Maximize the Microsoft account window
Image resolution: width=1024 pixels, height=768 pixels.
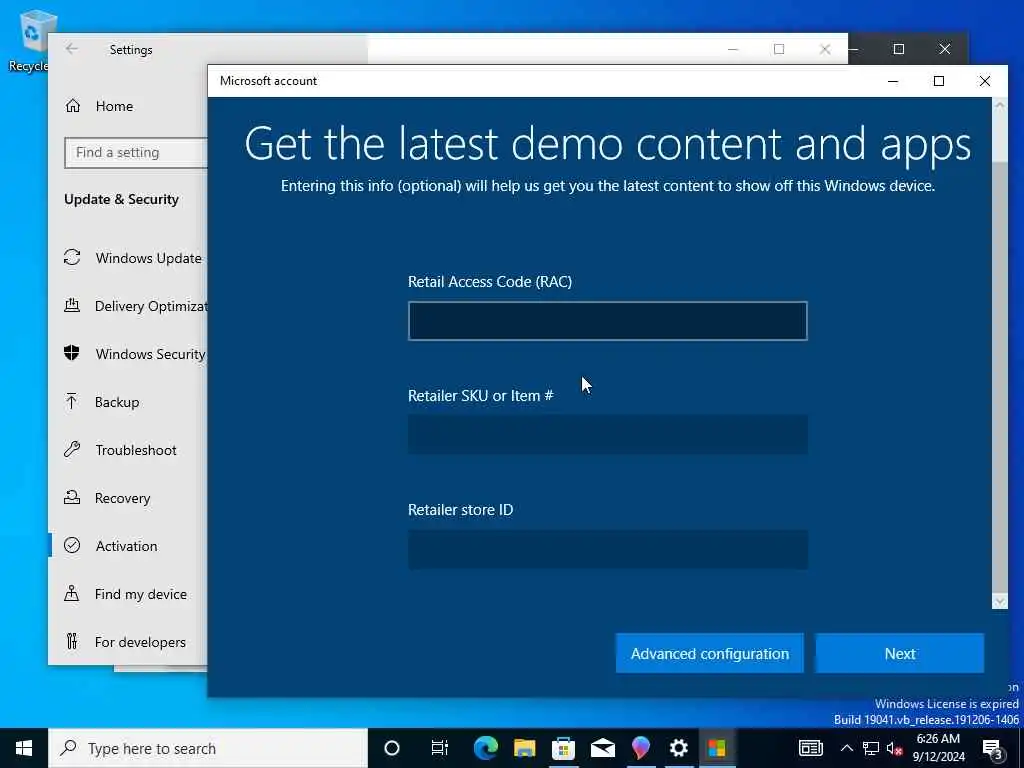tap(938, 81)
